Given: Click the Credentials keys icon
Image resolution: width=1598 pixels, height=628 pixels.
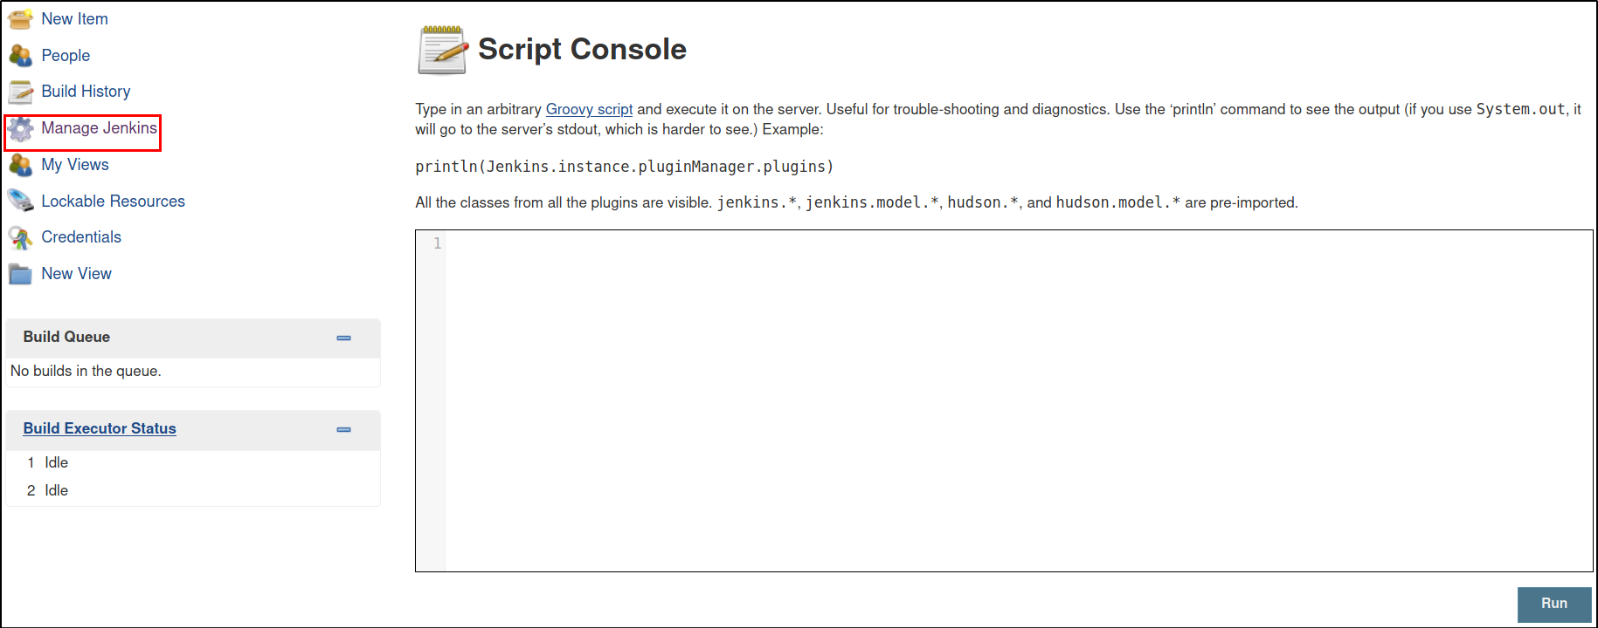Looking at the screenshot, I should coord(20,237).
